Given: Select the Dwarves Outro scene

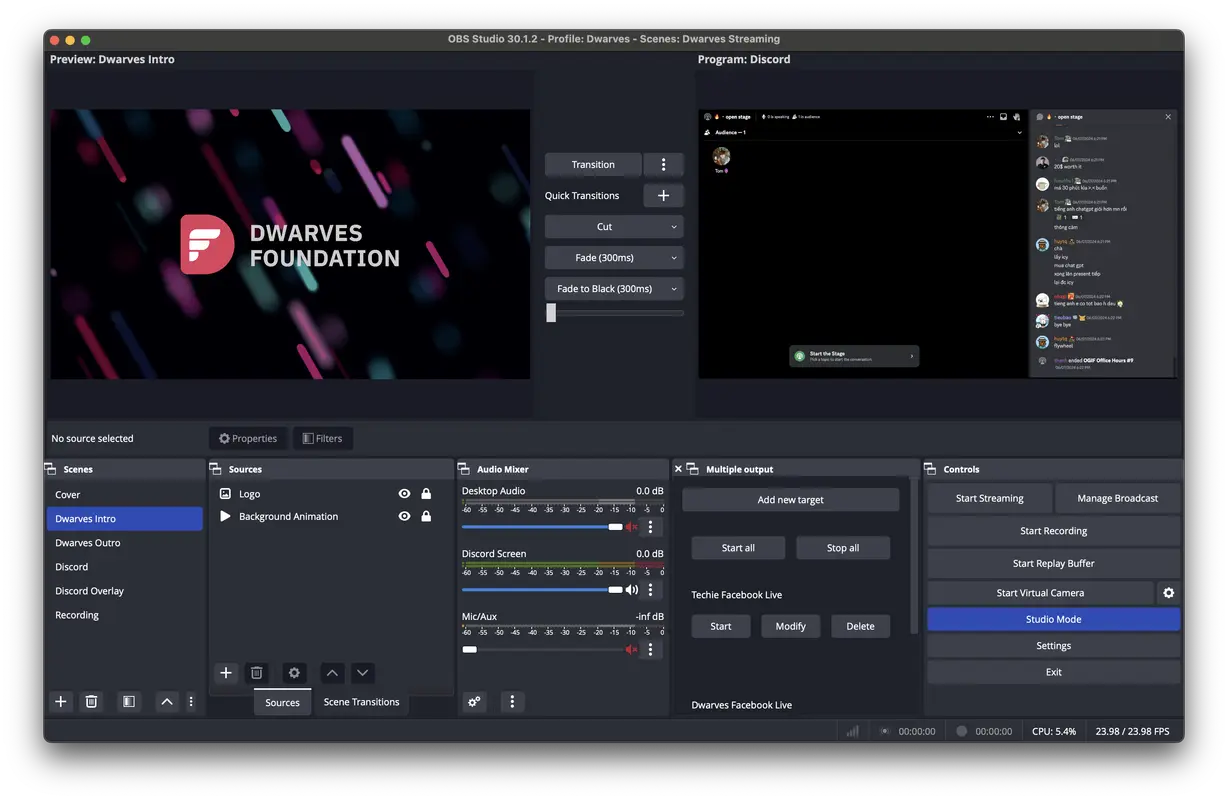Looking at the screenshot, I should click(124, 543).
